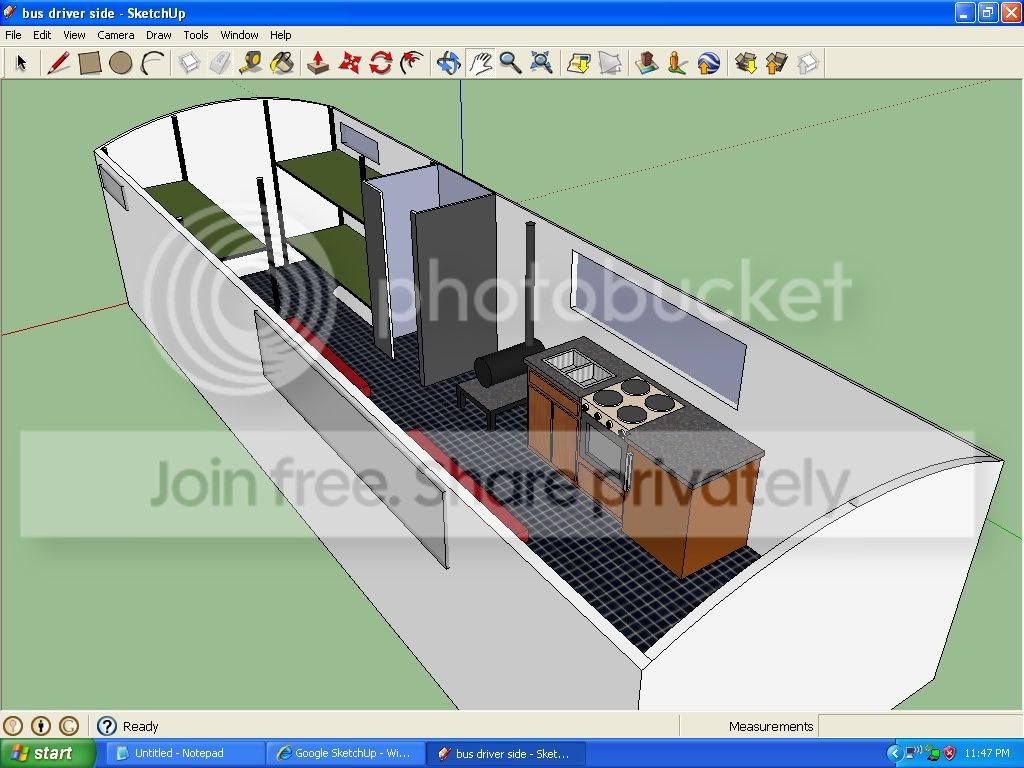Viewport: 1024px width, 768px height.
Task: Click the Start button on taskbar
Action: pyautogui.click(x=46, y=753)
